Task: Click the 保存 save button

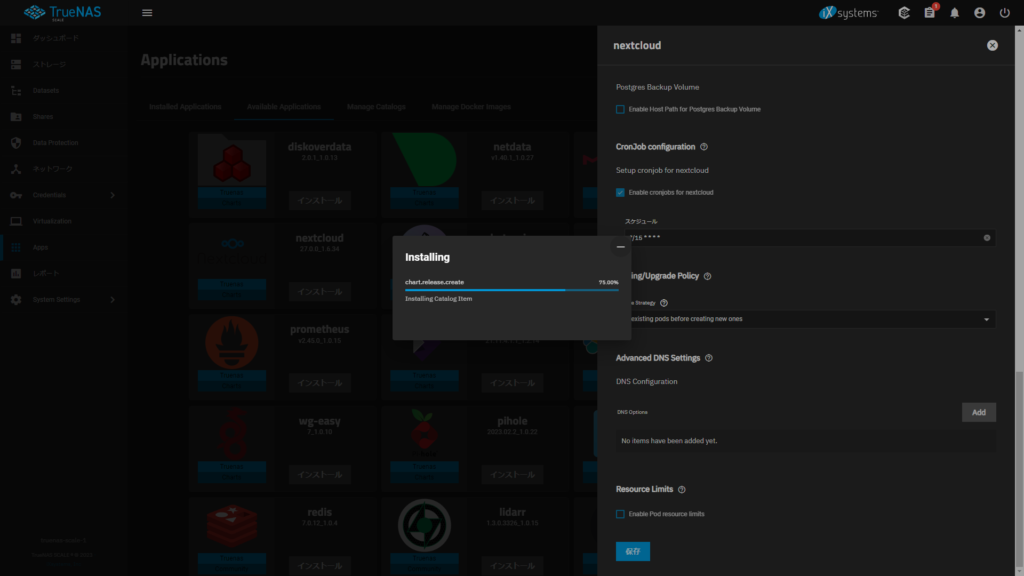Action: coord(632,551)
